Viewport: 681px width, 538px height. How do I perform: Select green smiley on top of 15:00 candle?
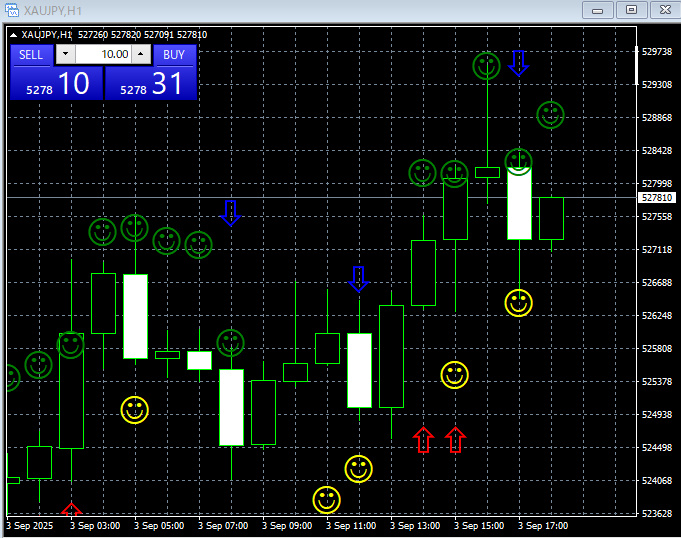coord(455,174)
